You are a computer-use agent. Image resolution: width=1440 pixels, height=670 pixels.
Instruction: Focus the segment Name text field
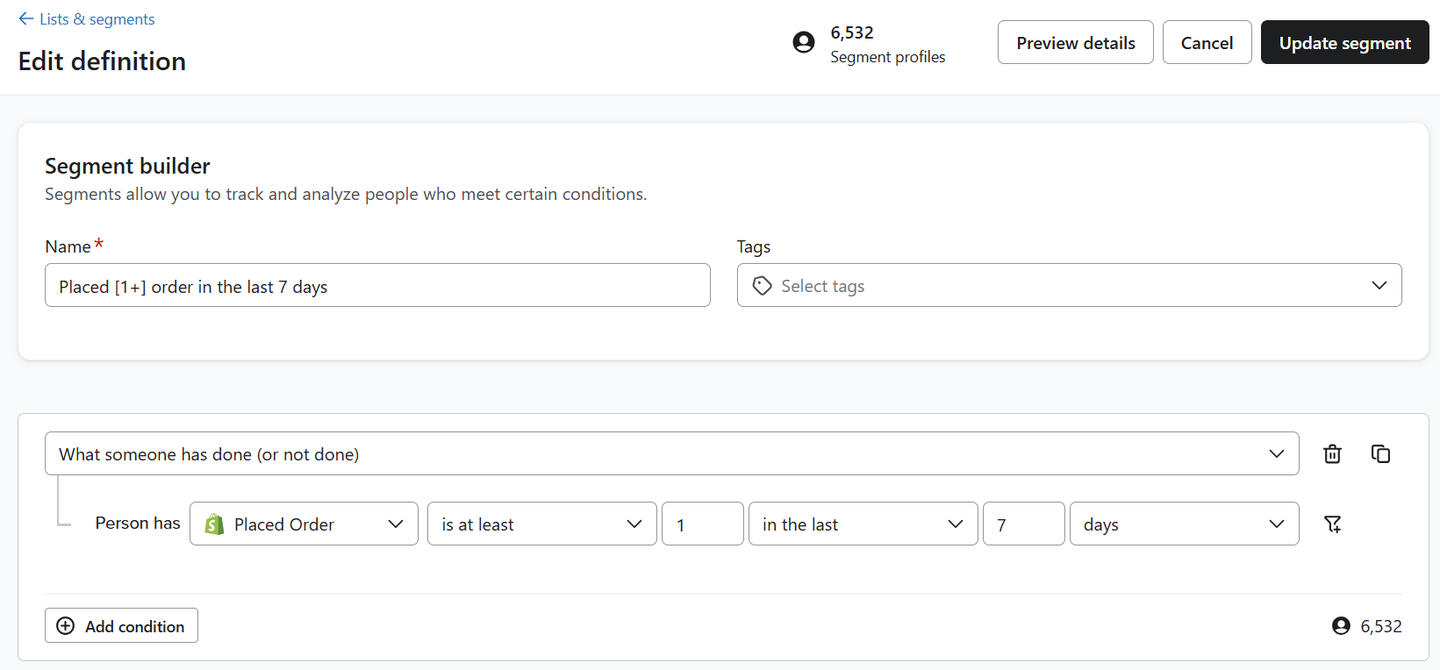click(377, 286)
